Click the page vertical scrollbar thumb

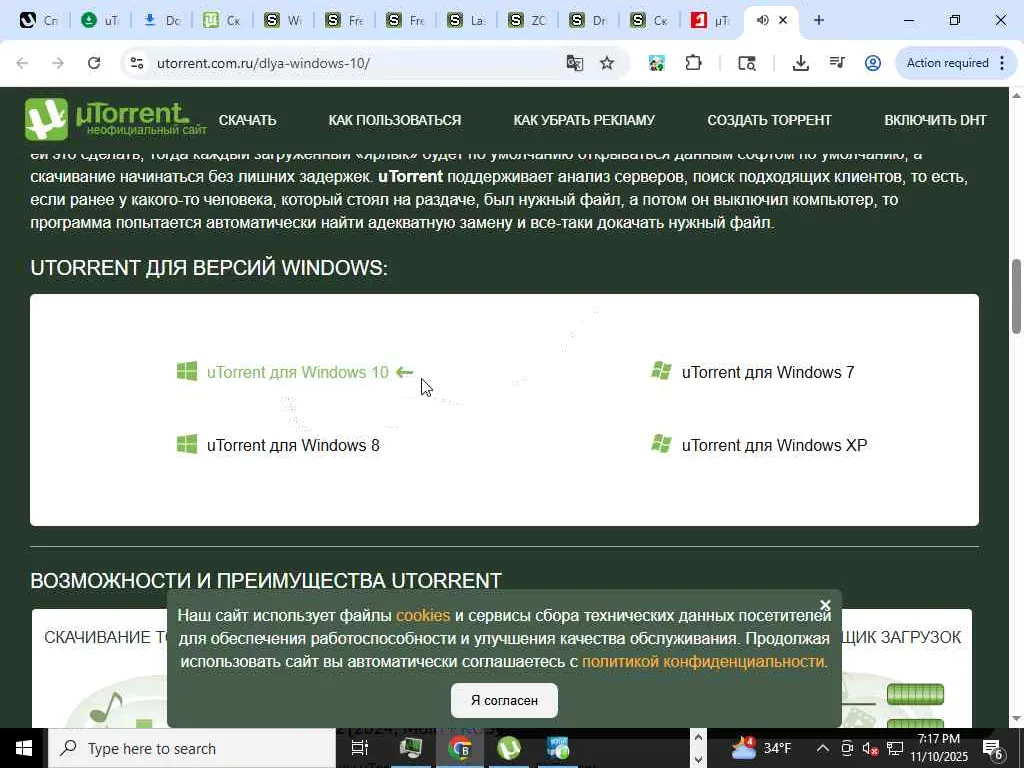click(1017, 296)
